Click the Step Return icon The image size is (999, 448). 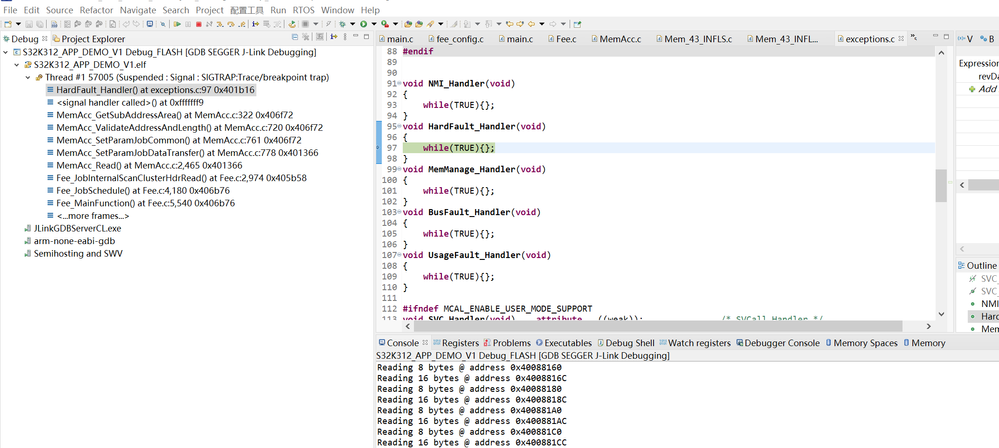click(241, 24)
